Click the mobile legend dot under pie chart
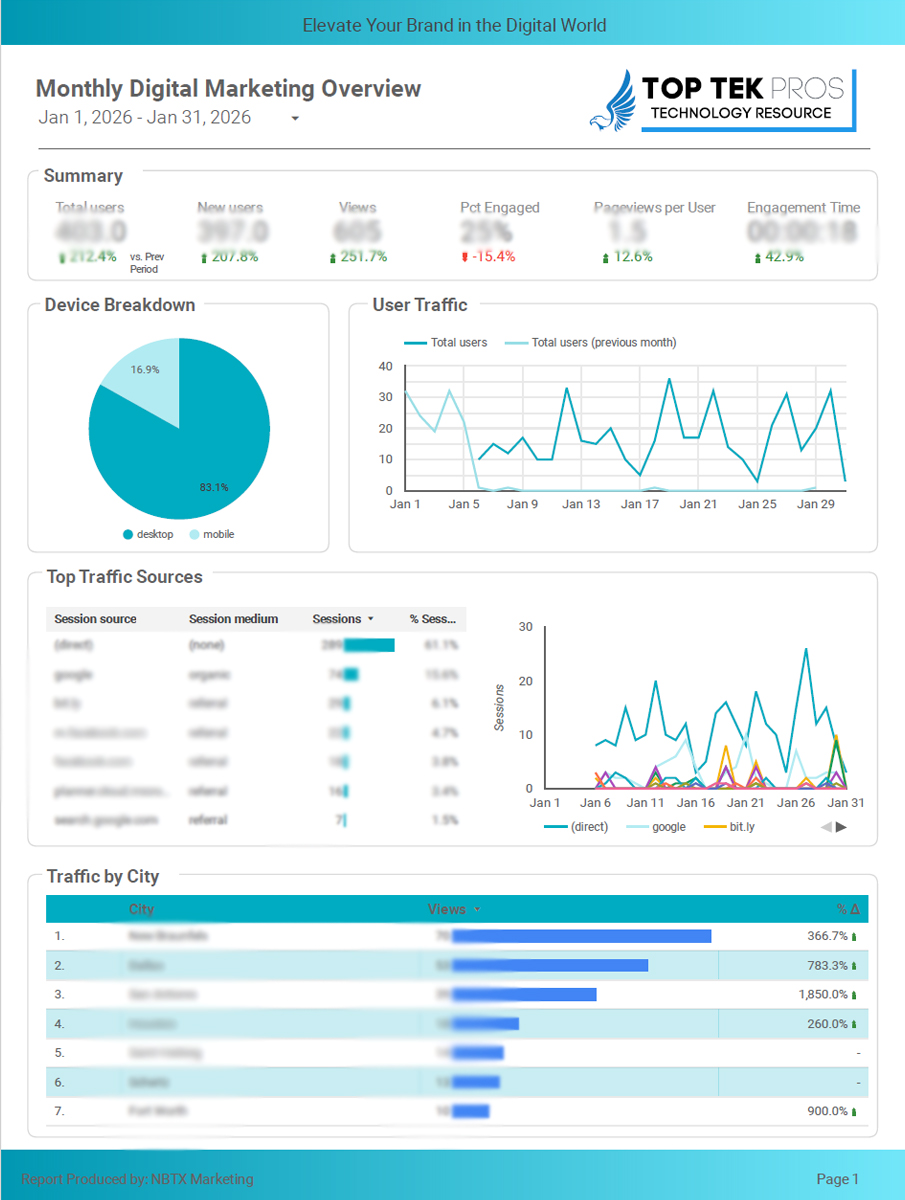 tap(195, 535)
